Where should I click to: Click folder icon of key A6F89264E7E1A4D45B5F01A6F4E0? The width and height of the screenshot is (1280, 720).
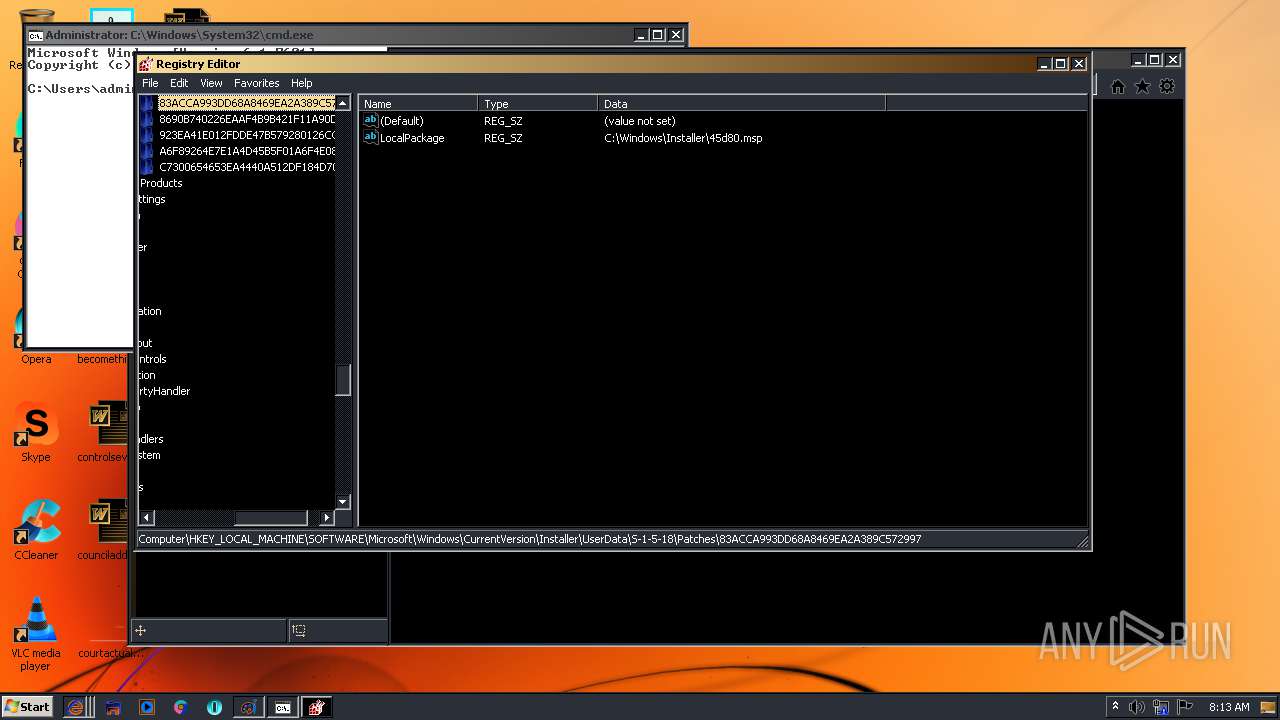pos(148,151)
